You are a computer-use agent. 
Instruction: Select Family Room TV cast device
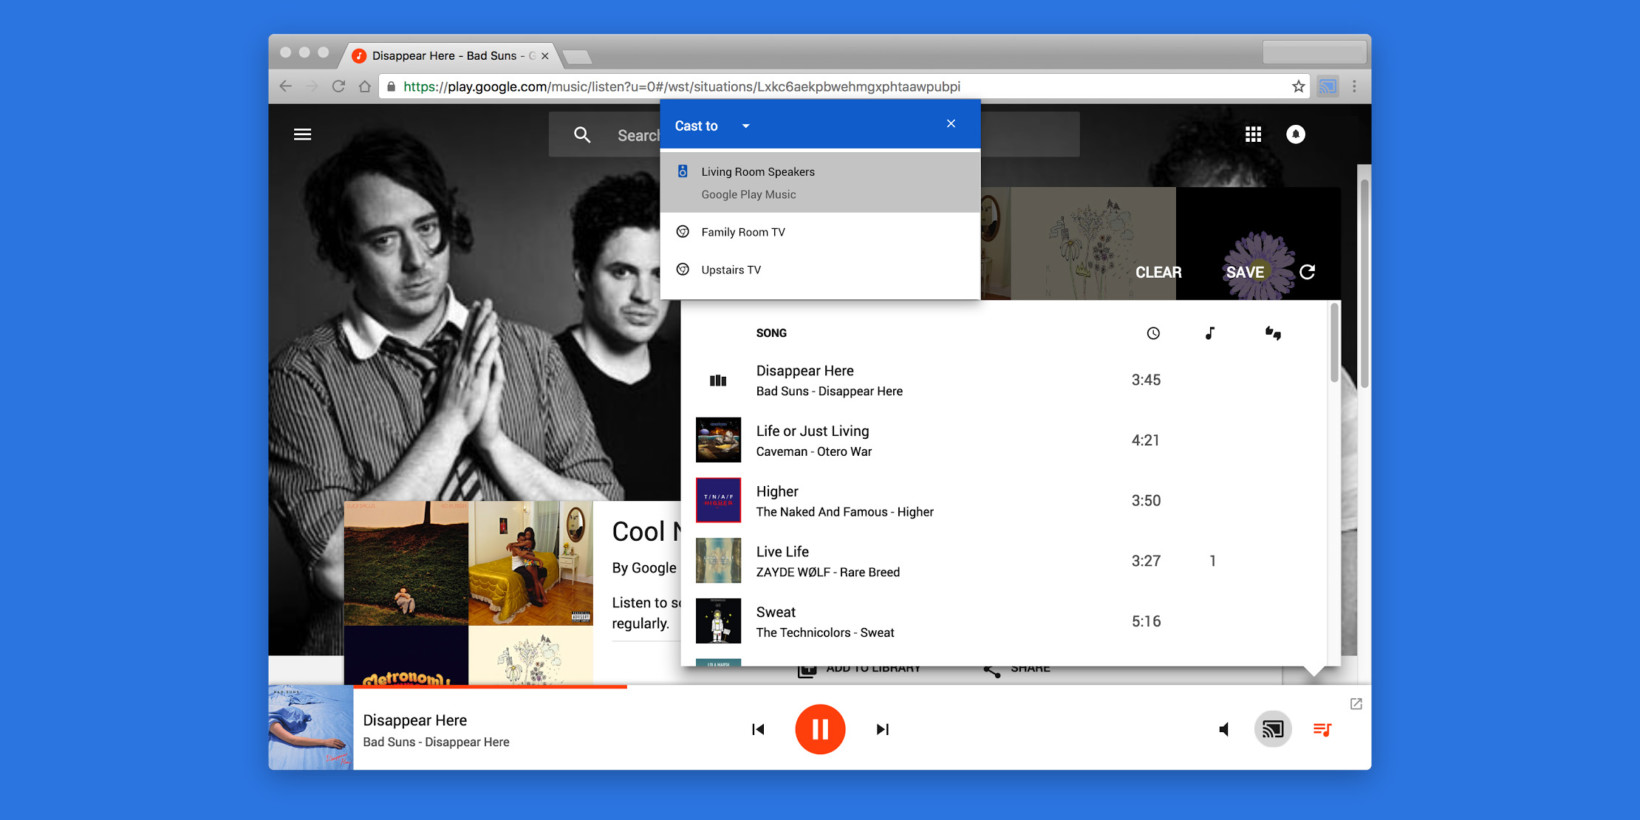tap(743, 232)
